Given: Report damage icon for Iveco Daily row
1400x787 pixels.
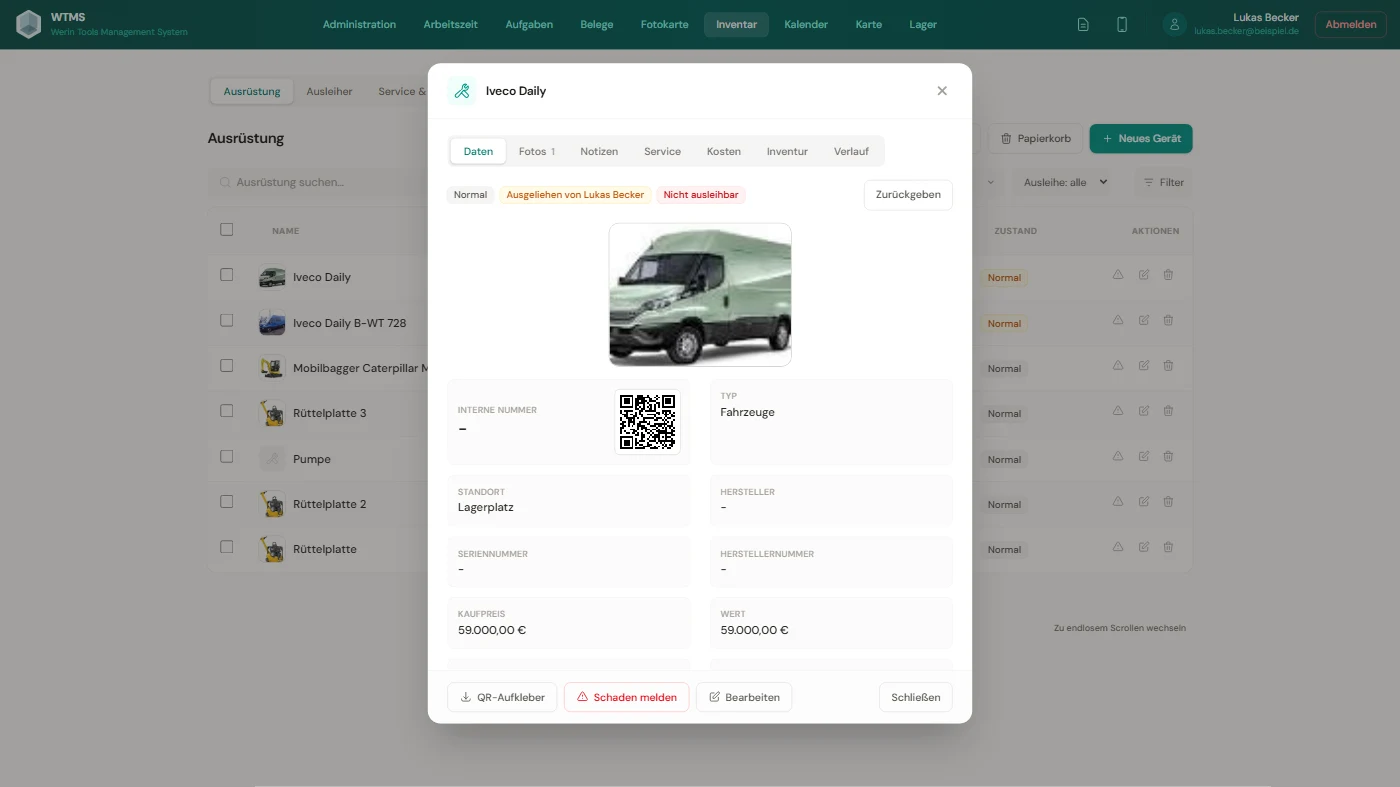Looking at the screenshot, I should point(1118,275).
